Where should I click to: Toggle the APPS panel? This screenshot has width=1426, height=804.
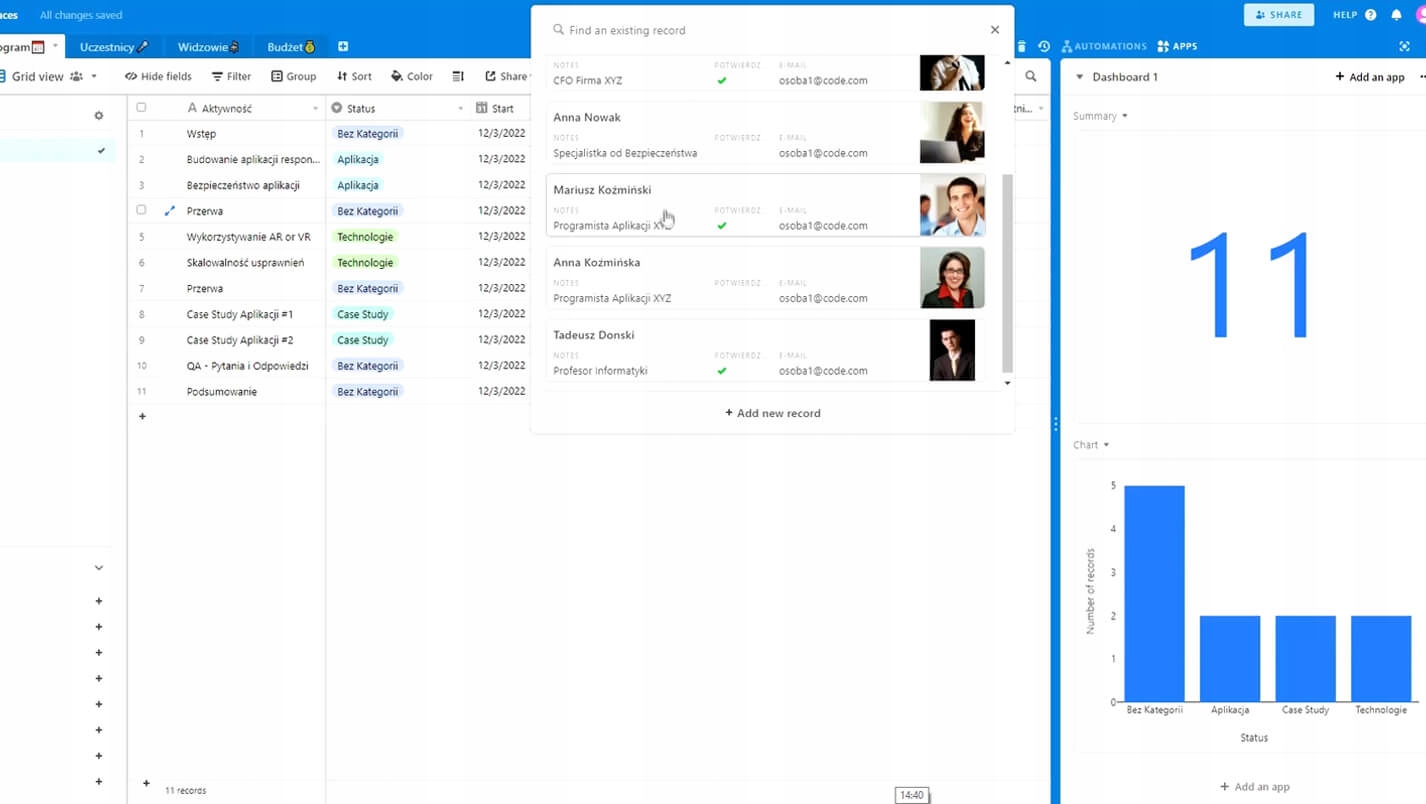pos(1177,47)
